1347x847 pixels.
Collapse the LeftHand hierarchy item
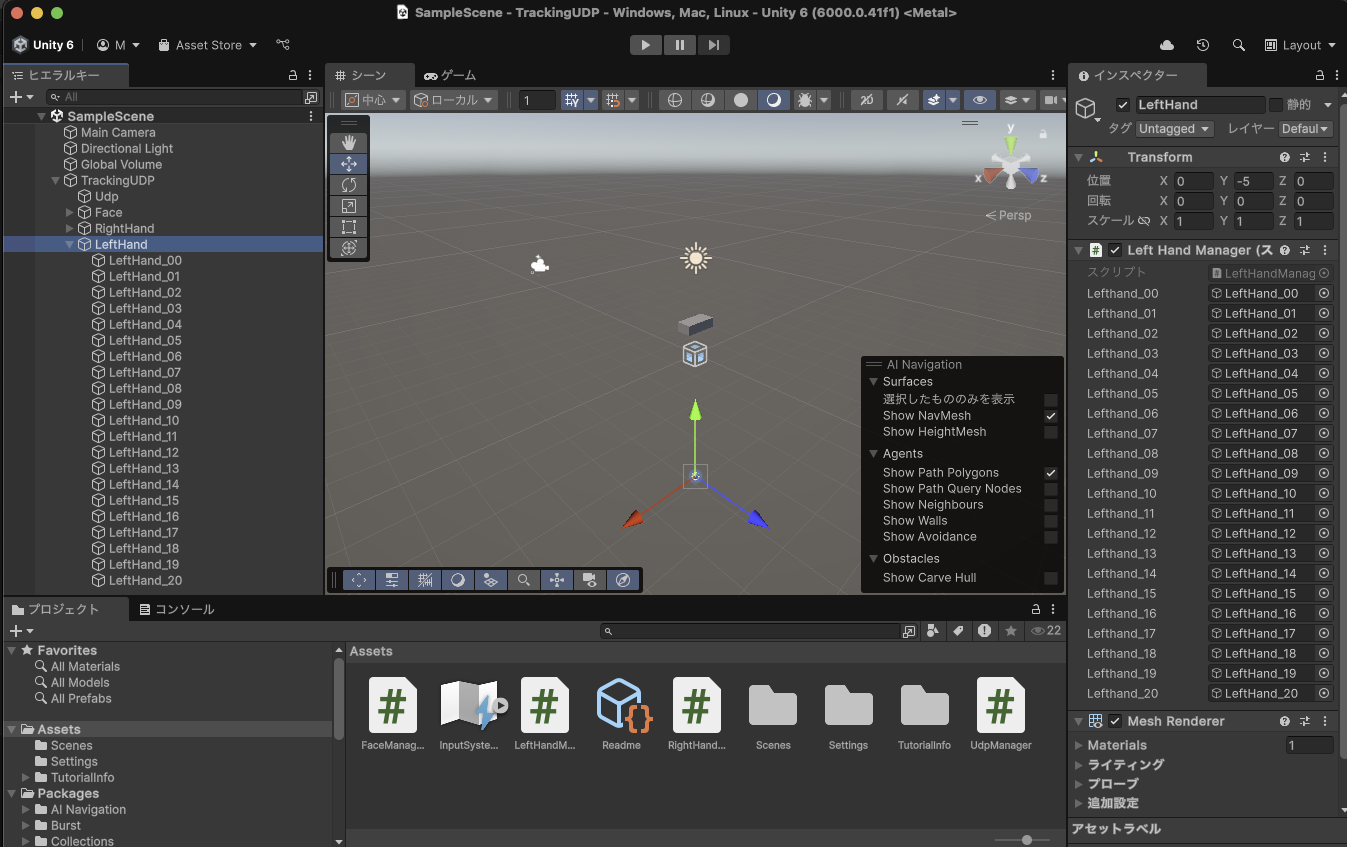tap(69, 244)
